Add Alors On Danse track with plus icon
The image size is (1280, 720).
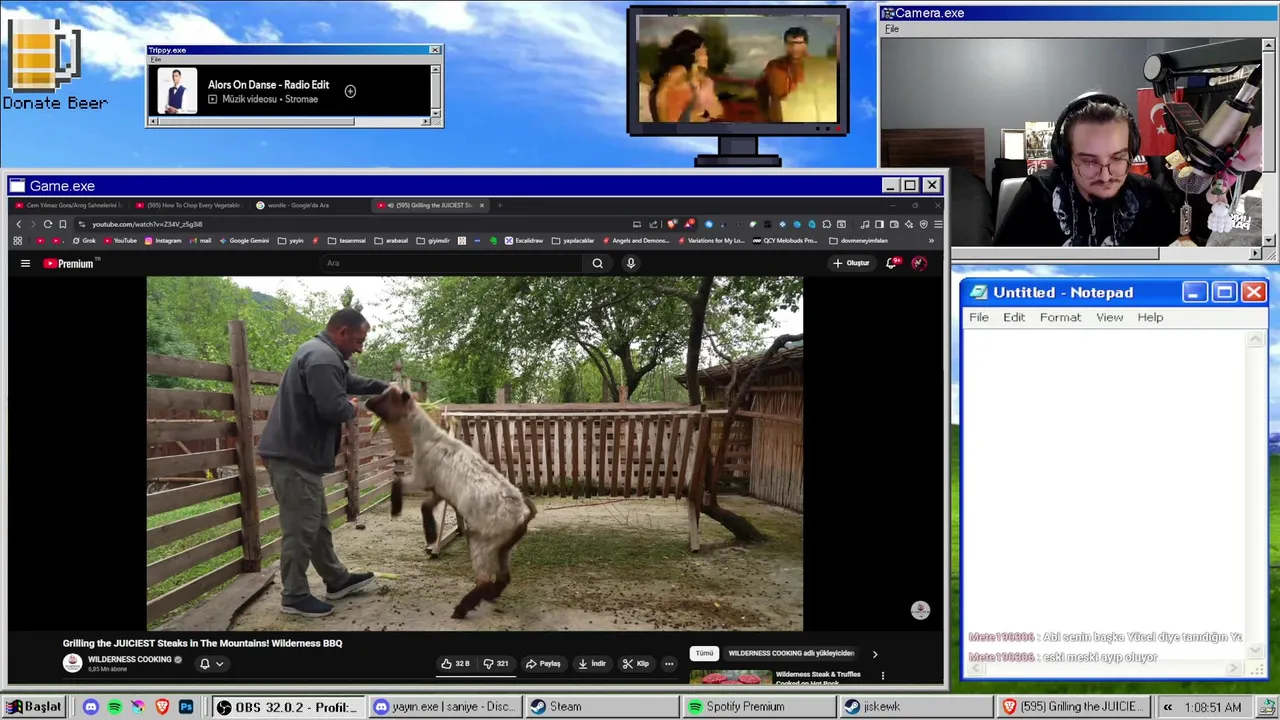pyautogui.click(x=350, y=91)
